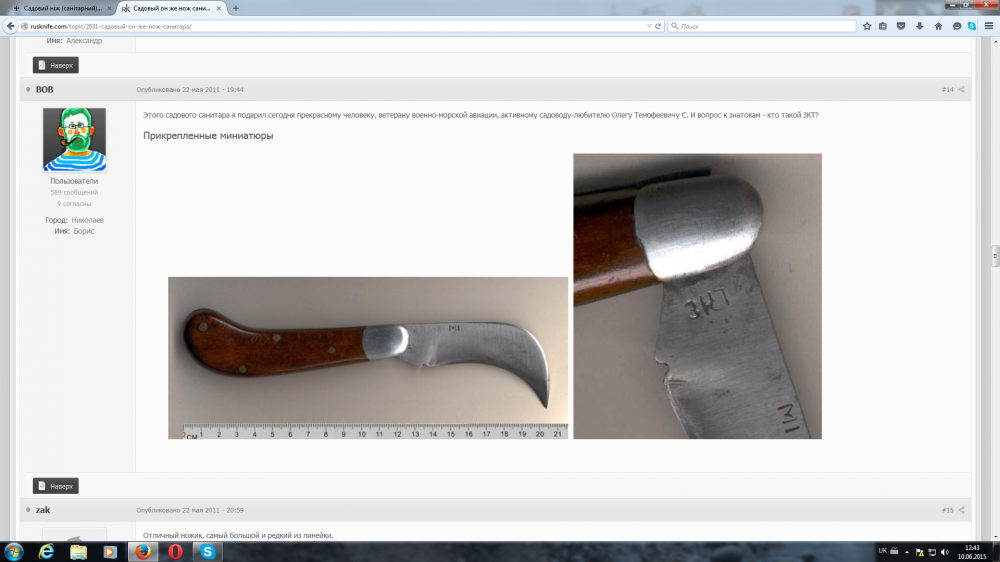1000x562 pixels.
Task: Open the URL bar history dropdown arrow
Action: 648,26
